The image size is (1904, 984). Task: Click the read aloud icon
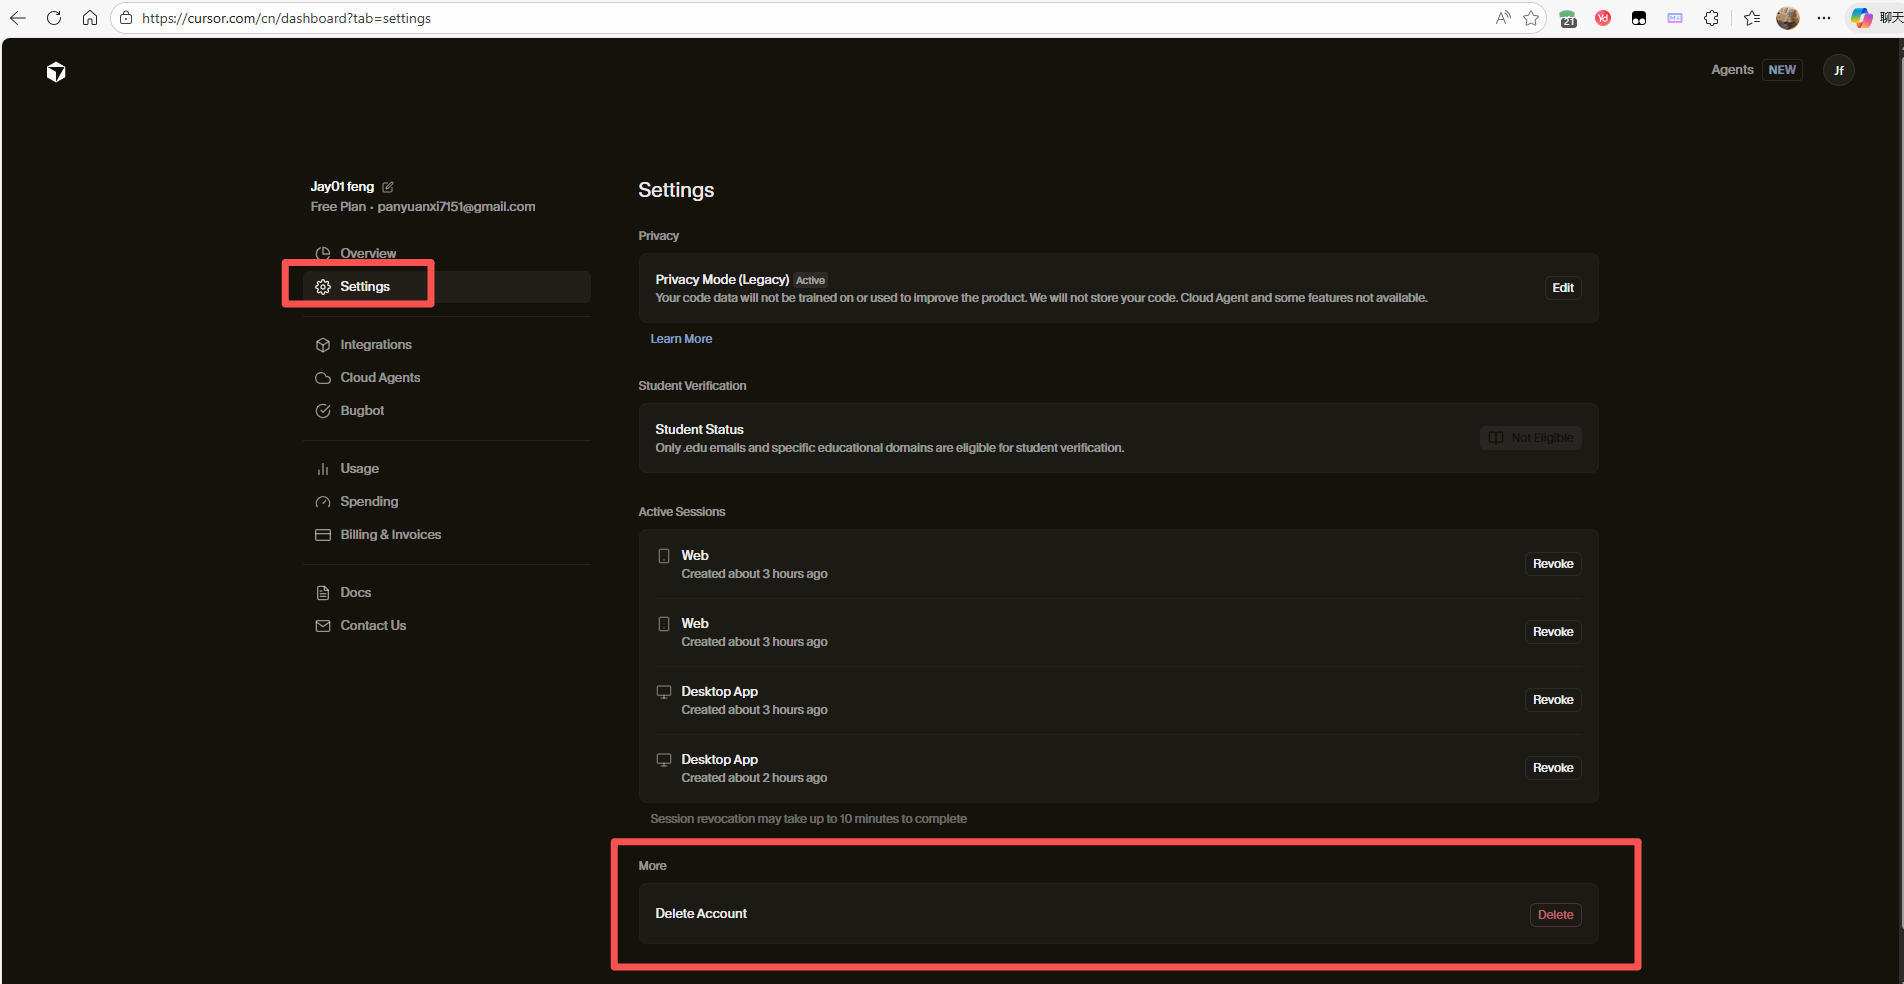[1503, 18]
